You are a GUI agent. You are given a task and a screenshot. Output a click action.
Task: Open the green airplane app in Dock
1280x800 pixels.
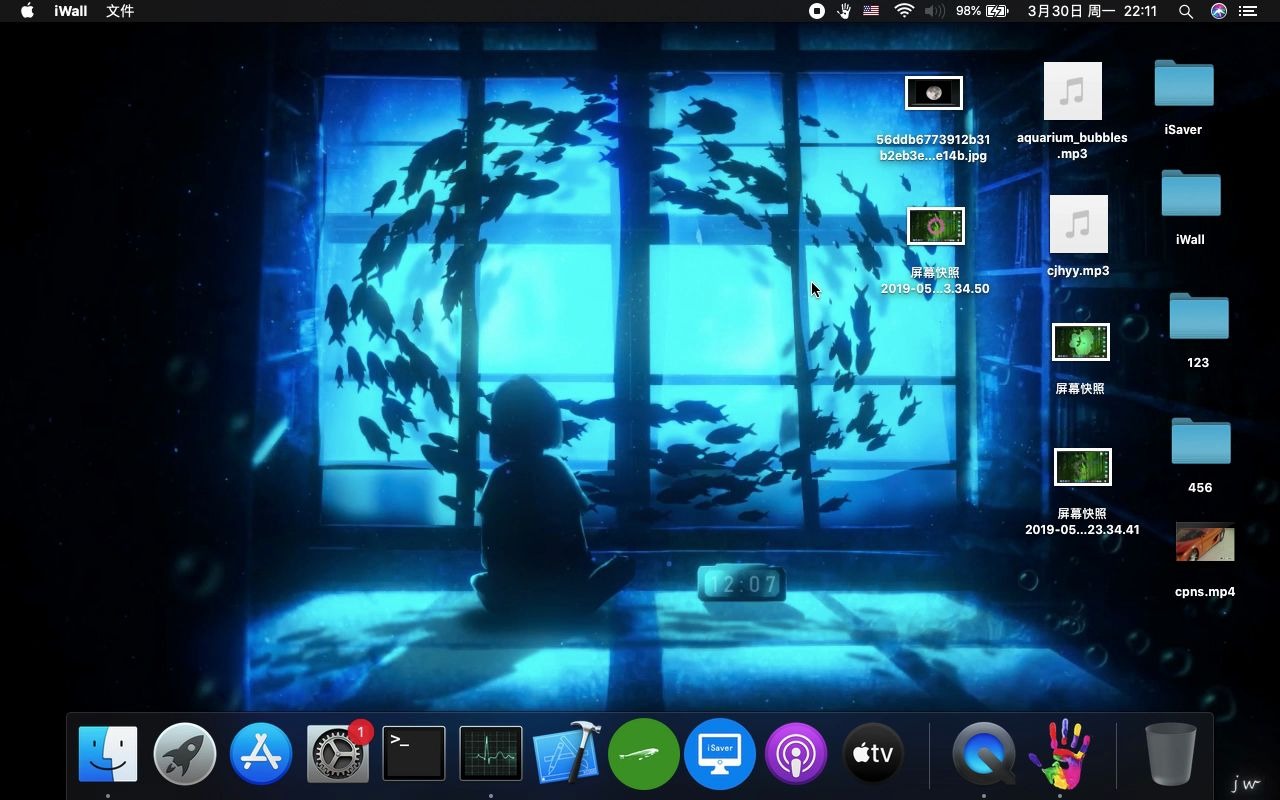point(644,753)
